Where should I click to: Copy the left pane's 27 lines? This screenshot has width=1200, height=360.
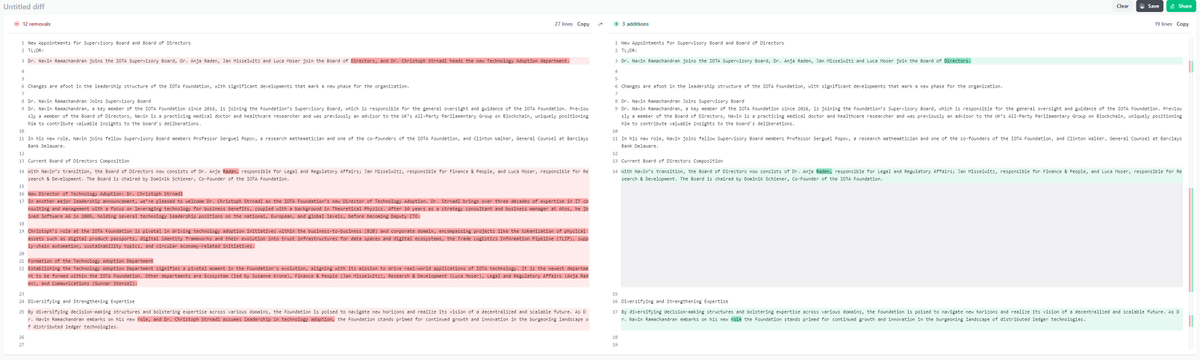583,23
